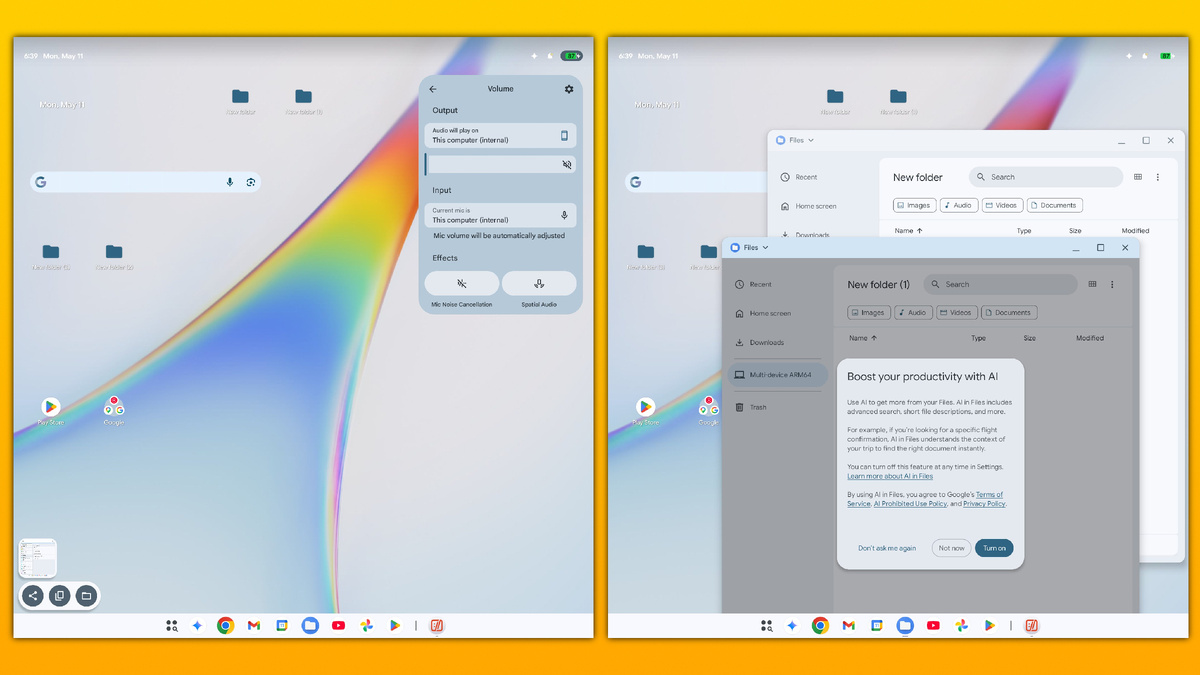Switch to grid view in the New folder window
Screen dimensions: 1200x675
1138,177
